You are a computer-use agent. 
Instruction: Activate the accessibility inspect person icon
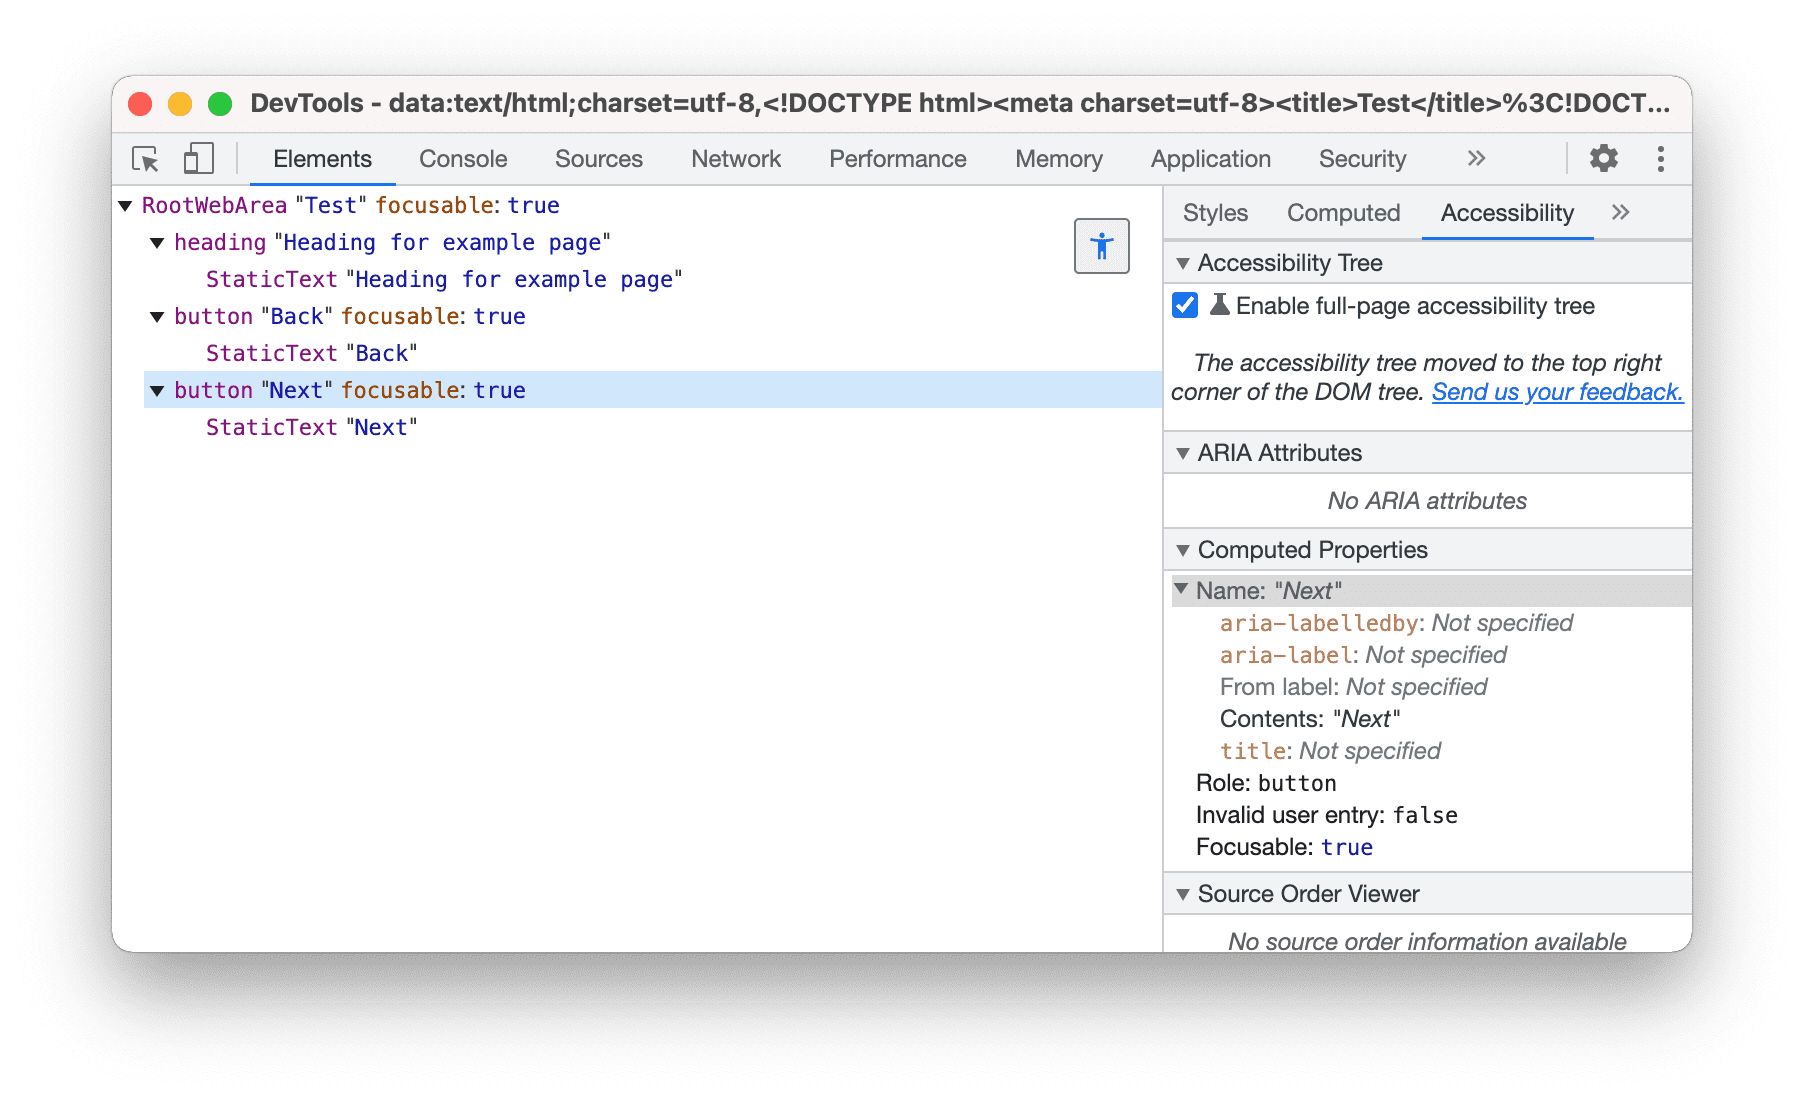pyautogui.click(x=1101, y=245)
